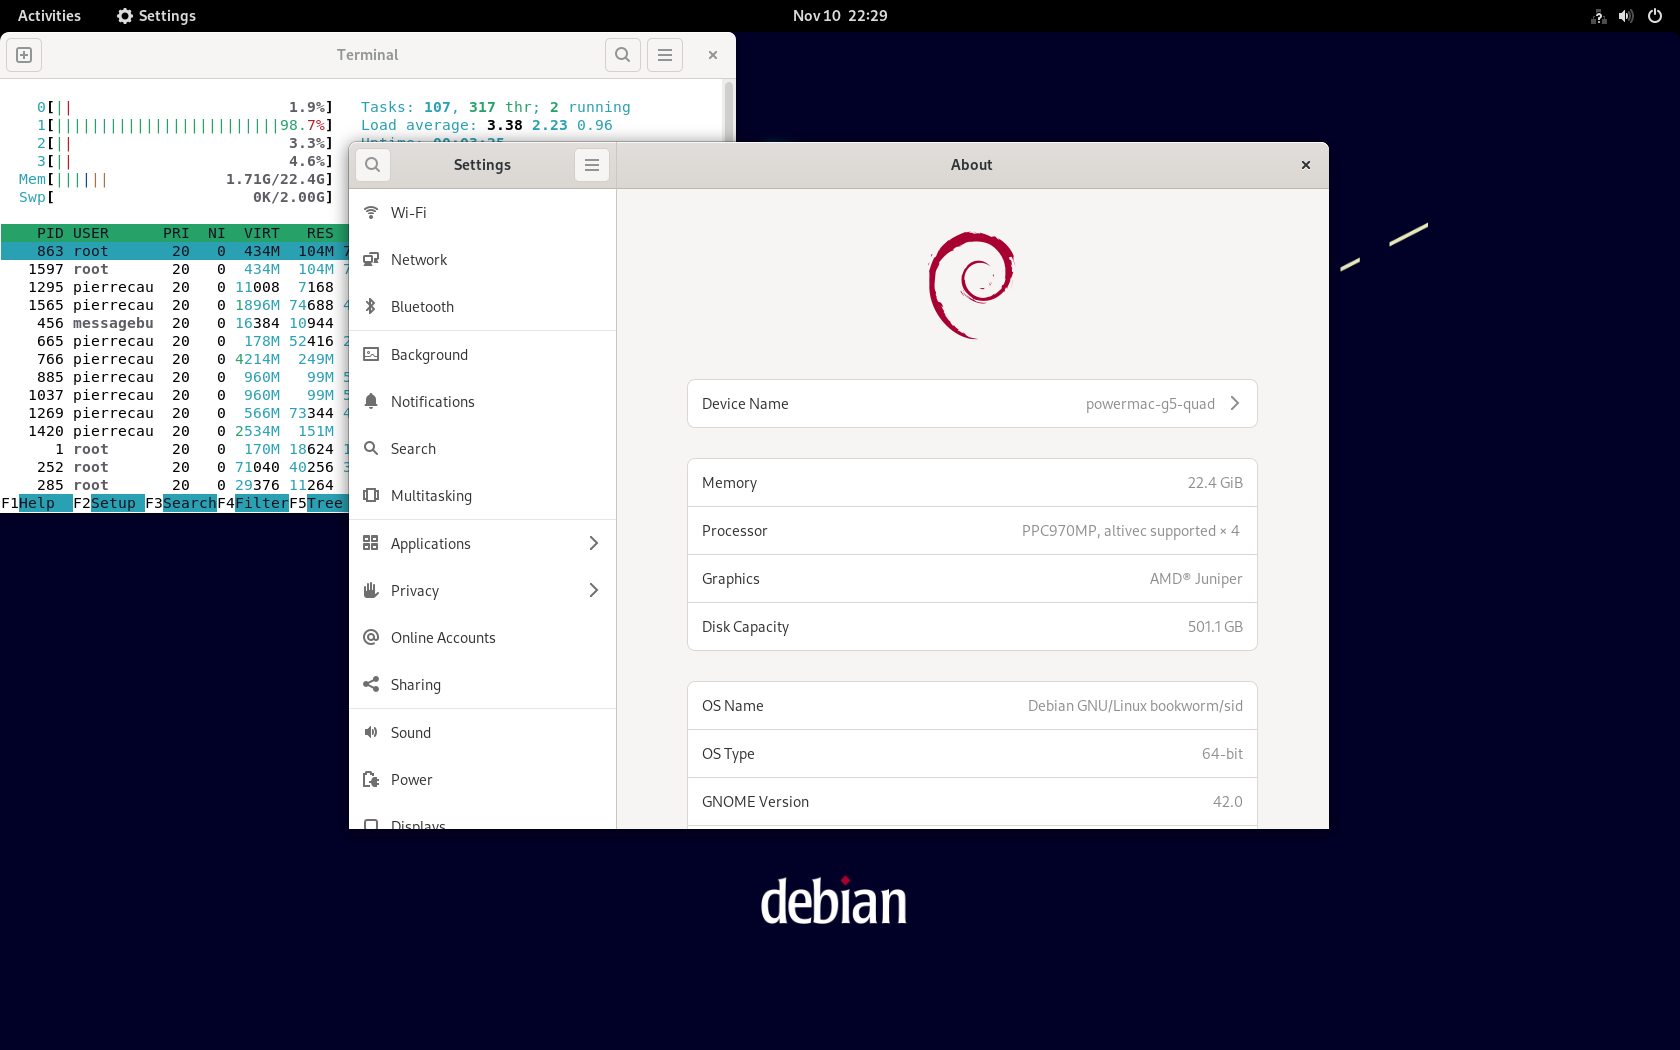Click the CPU 1 usage meter in htop
This screenshot has width=1680, height=1050.
(184, 125)
